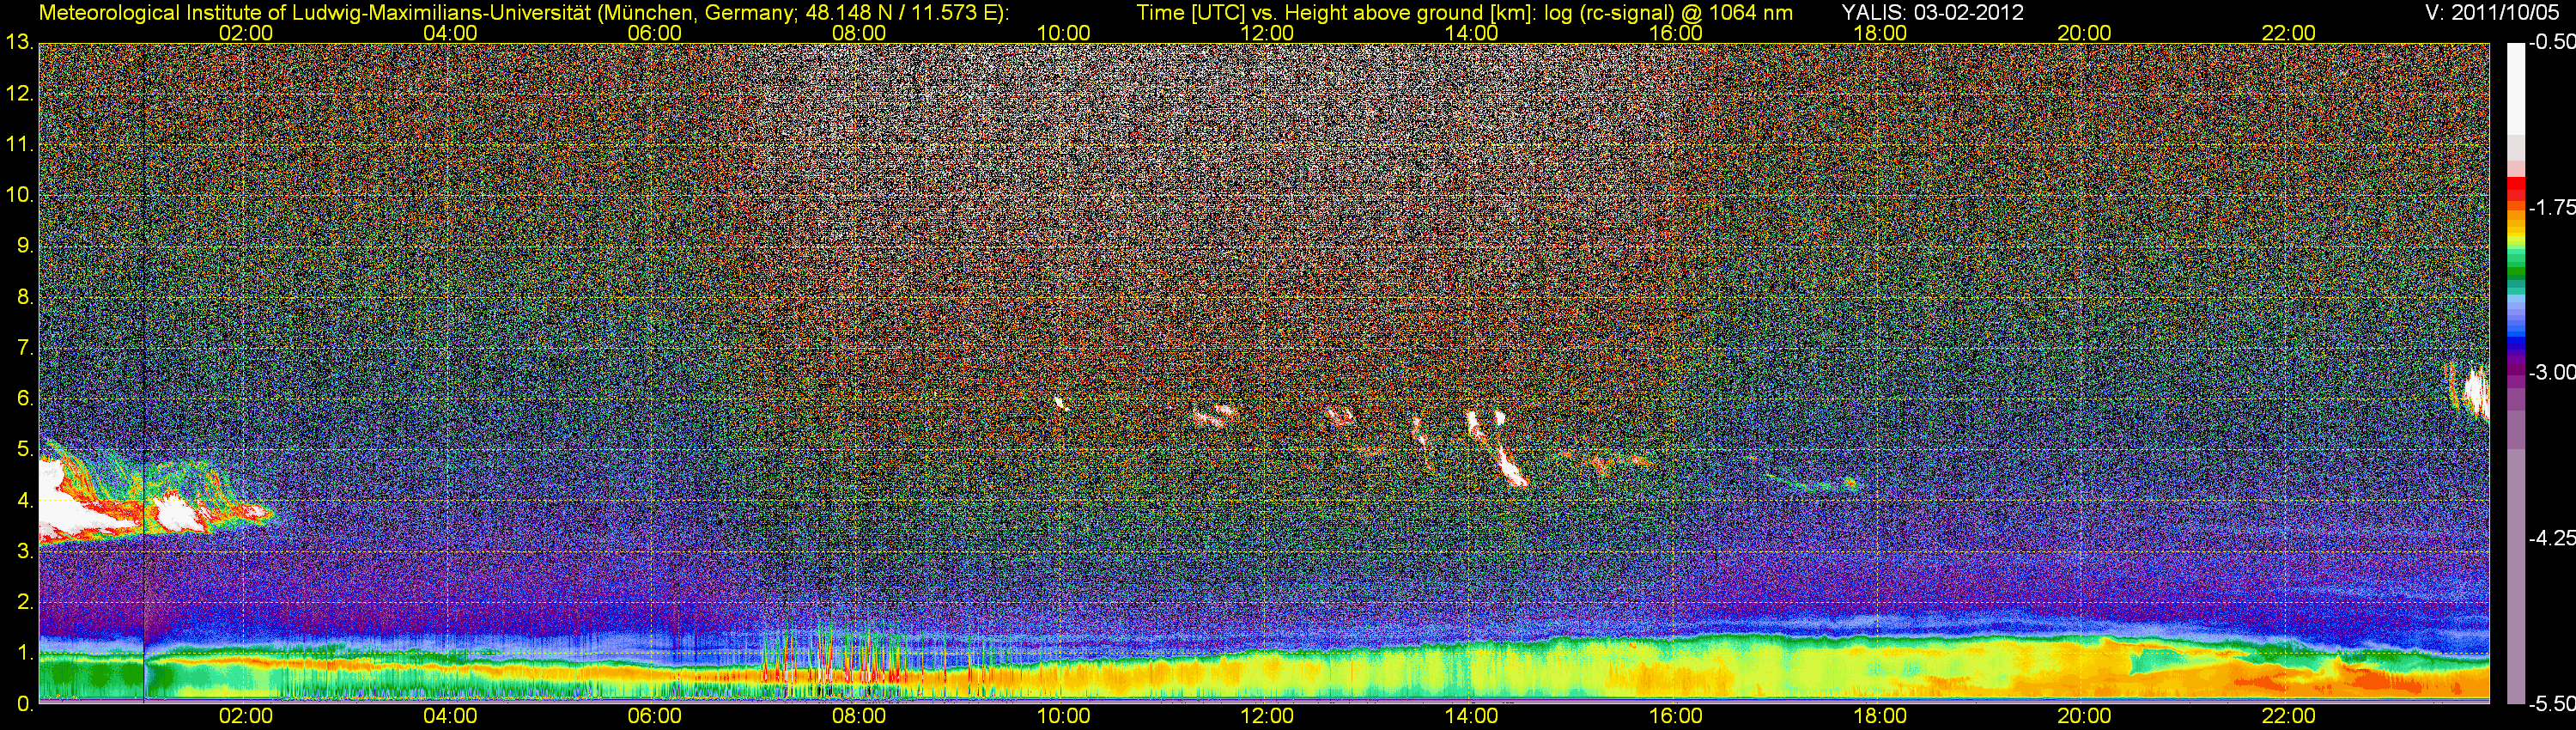Select the 20:00 label on the top time axis
Viewport: 2576px width, 730px height.
pyautogui.click(x=2084, y=33)
